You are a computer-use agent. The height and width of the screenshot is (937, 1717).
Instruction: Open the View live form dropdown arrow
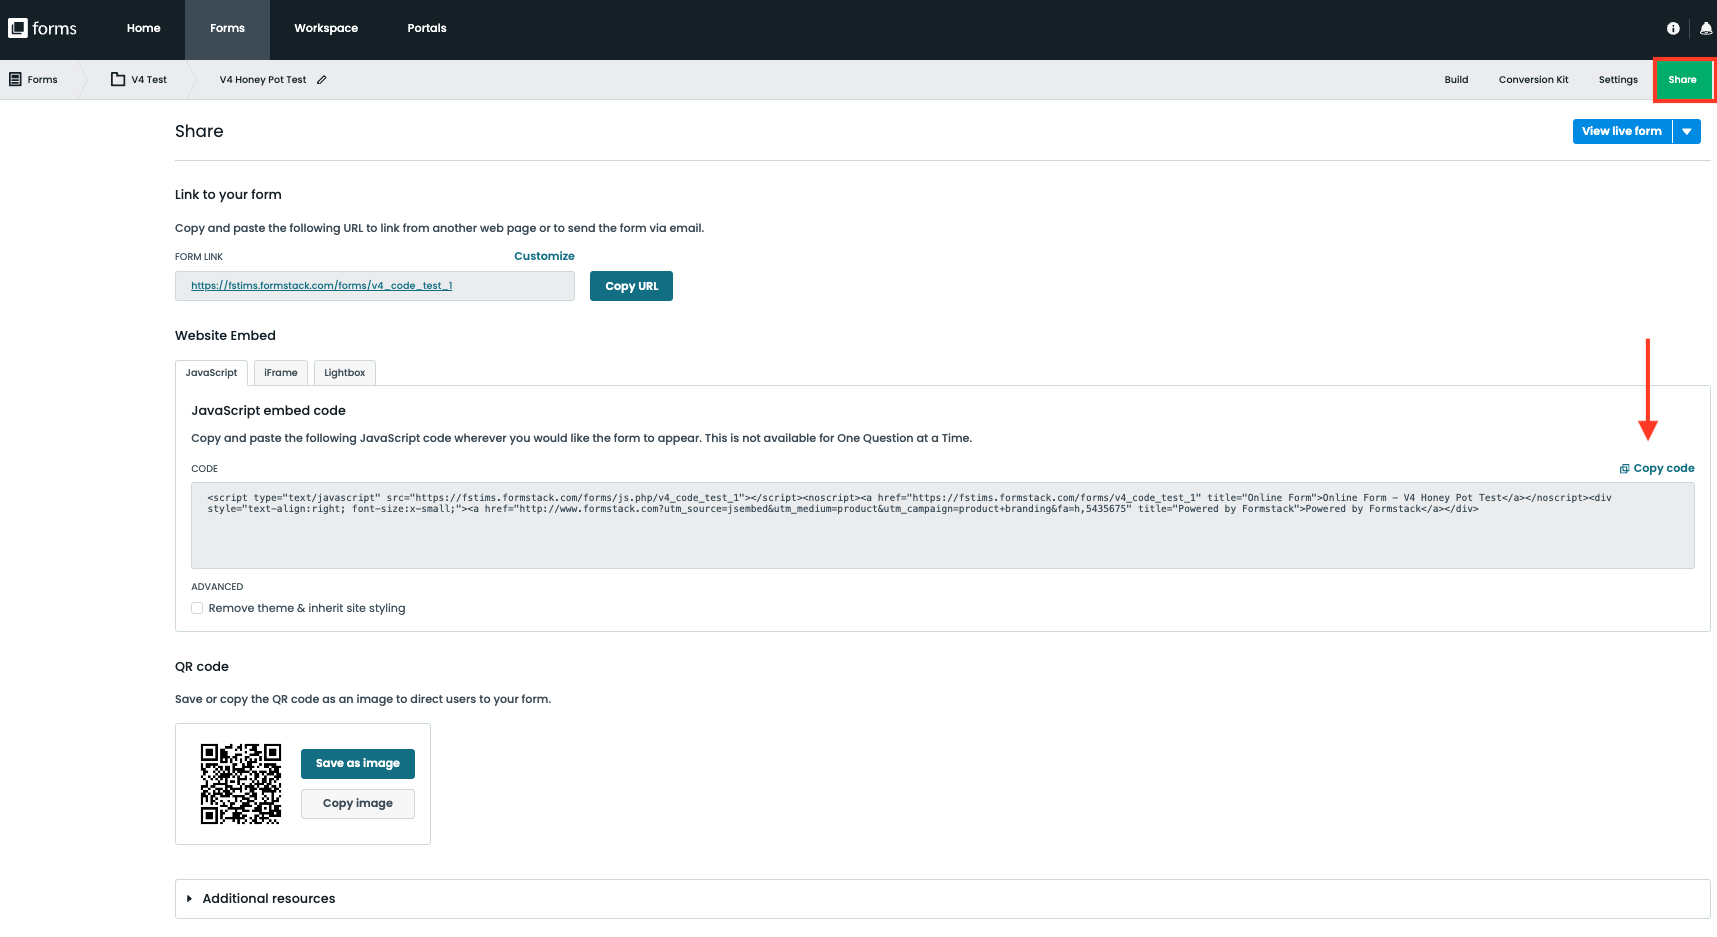click(1687, 131)
